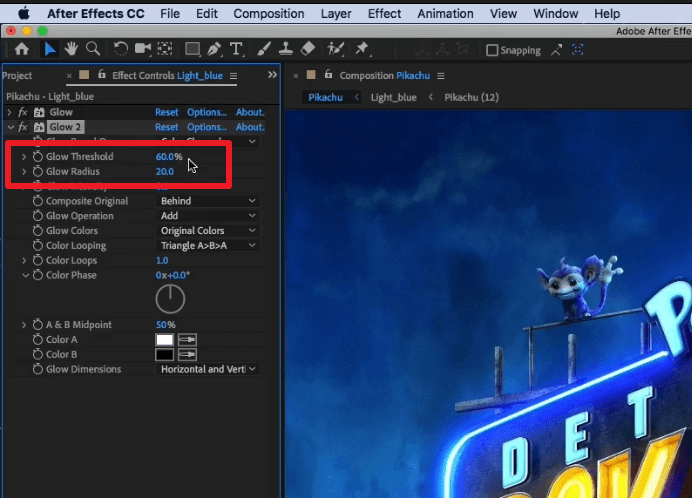Switch to the Project panel tab
Image resolution: width=692 pixels, height=498 pixels.
click(x=17, y=75)
